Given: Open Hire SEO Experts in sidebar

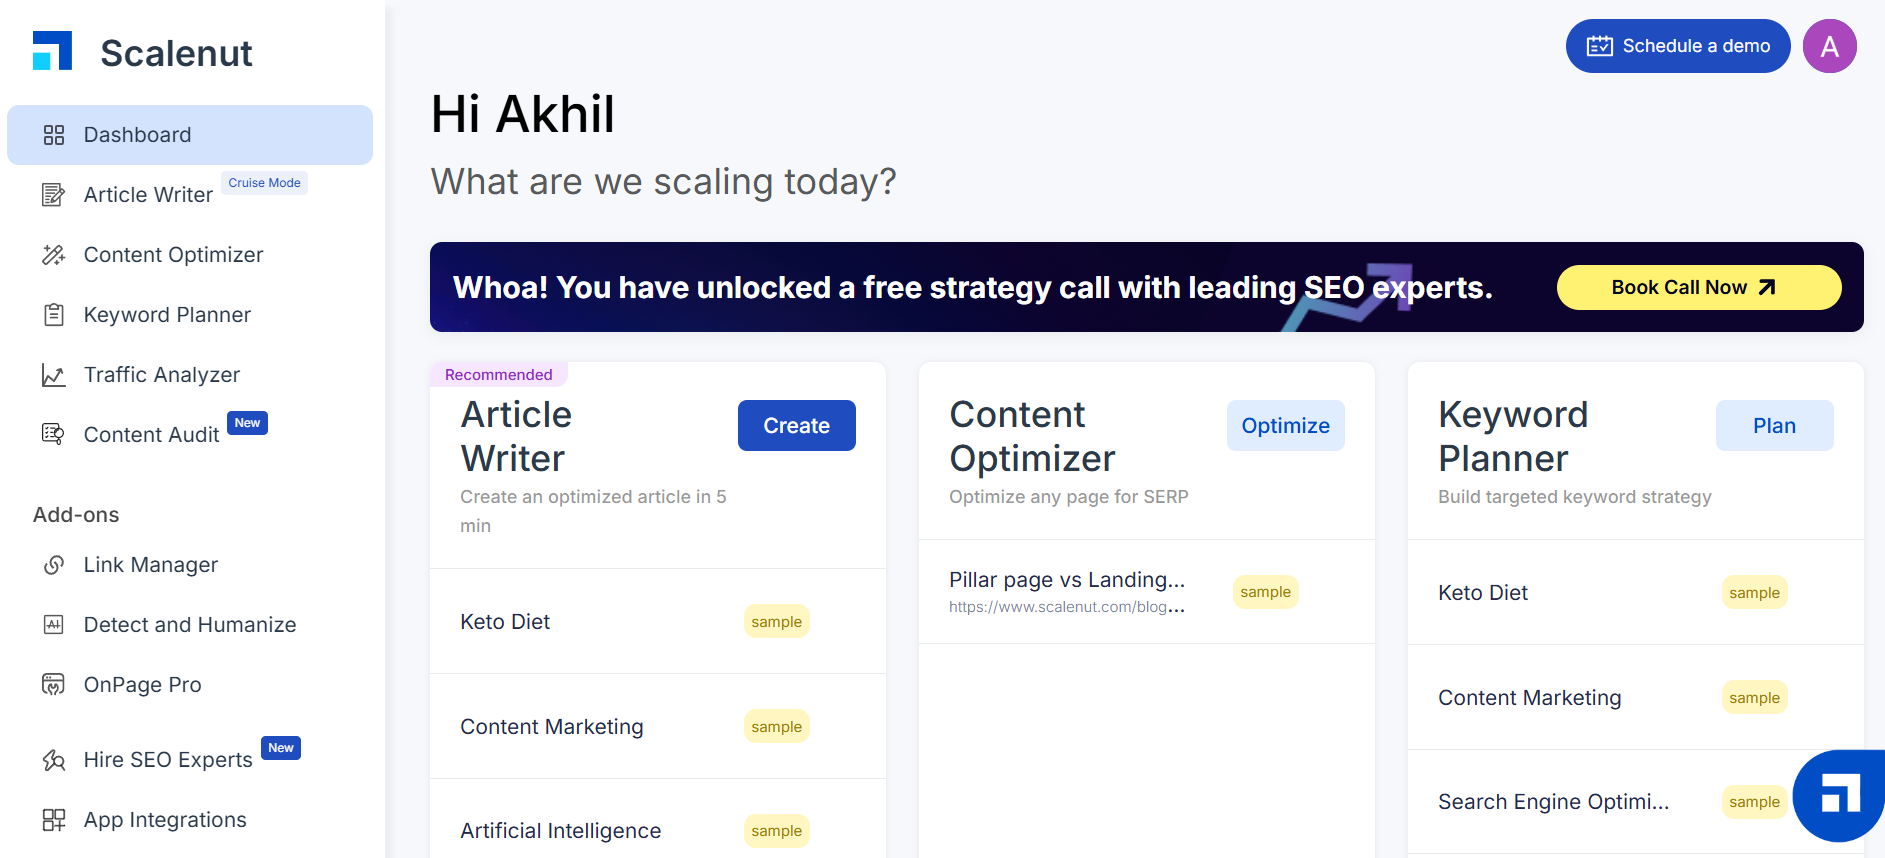Looking at the screenshot, I should (x=168, y=760).
